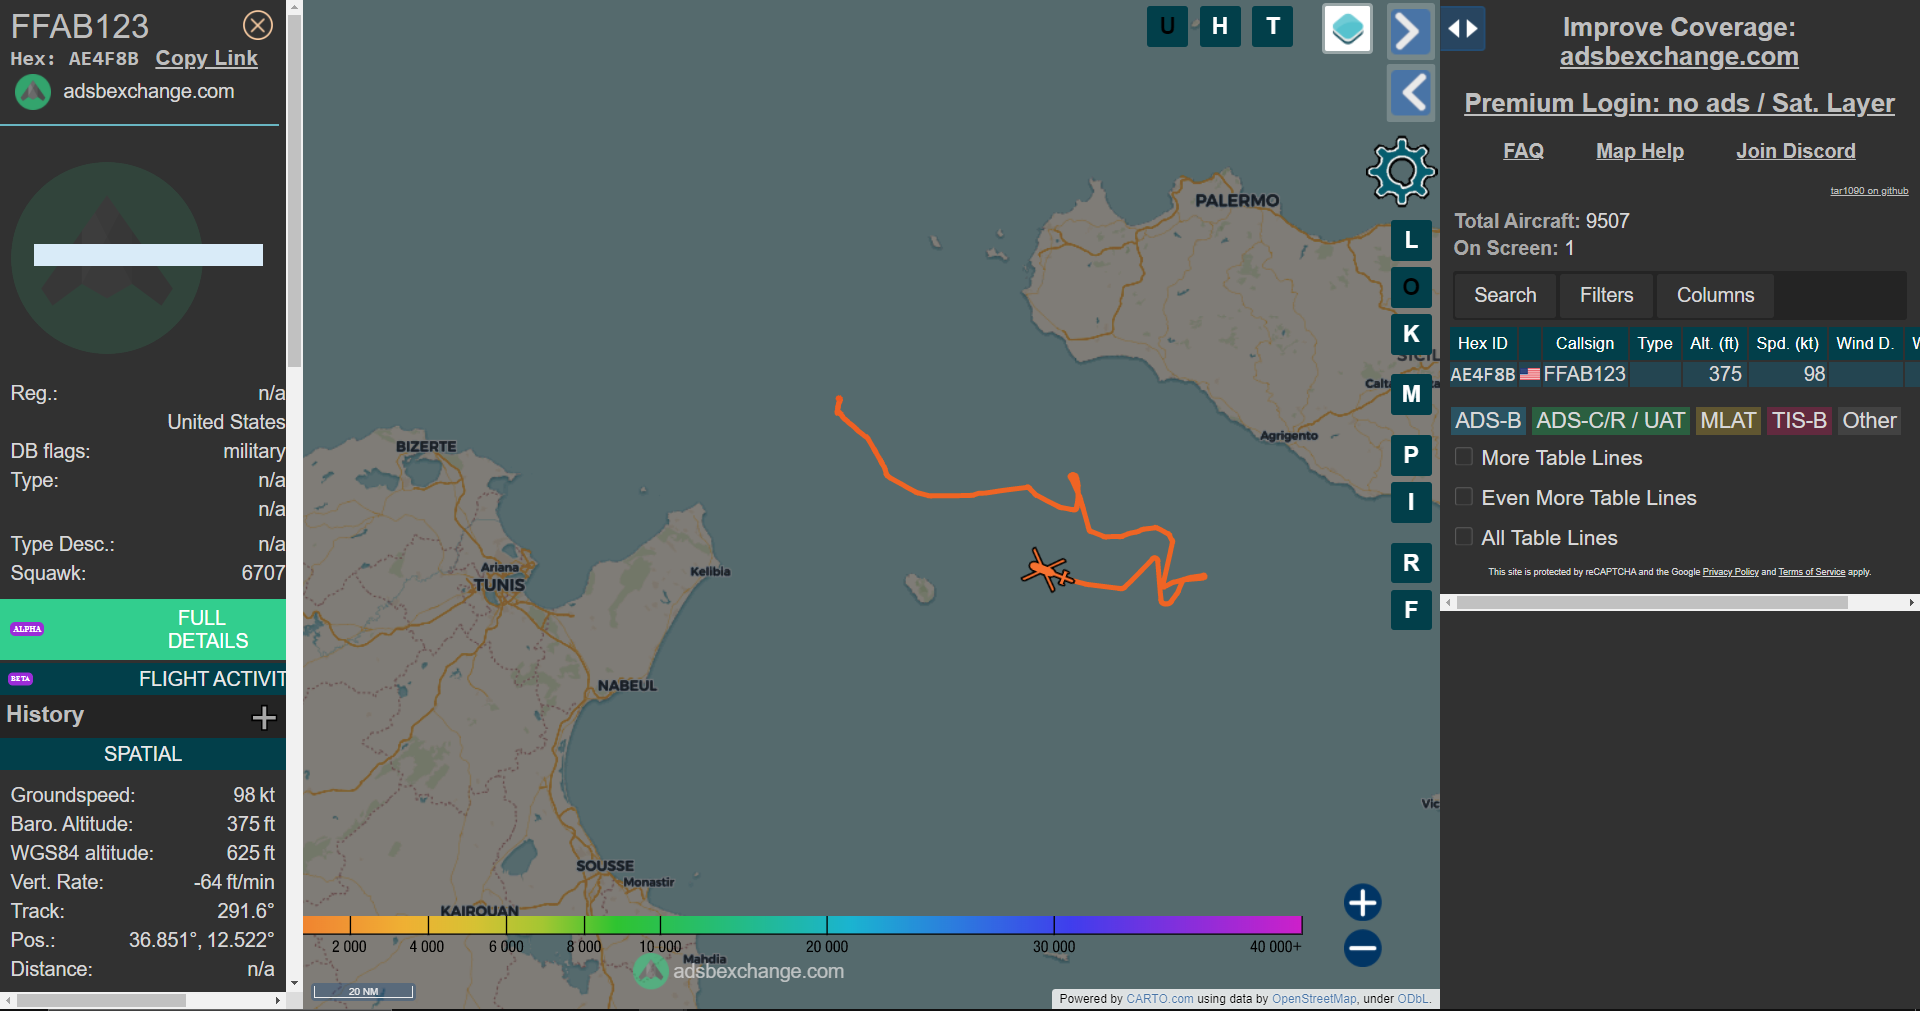Open the OpenStreetMap attribution link
The width and height of the screenshot is (1920, 1011).
1314,999
